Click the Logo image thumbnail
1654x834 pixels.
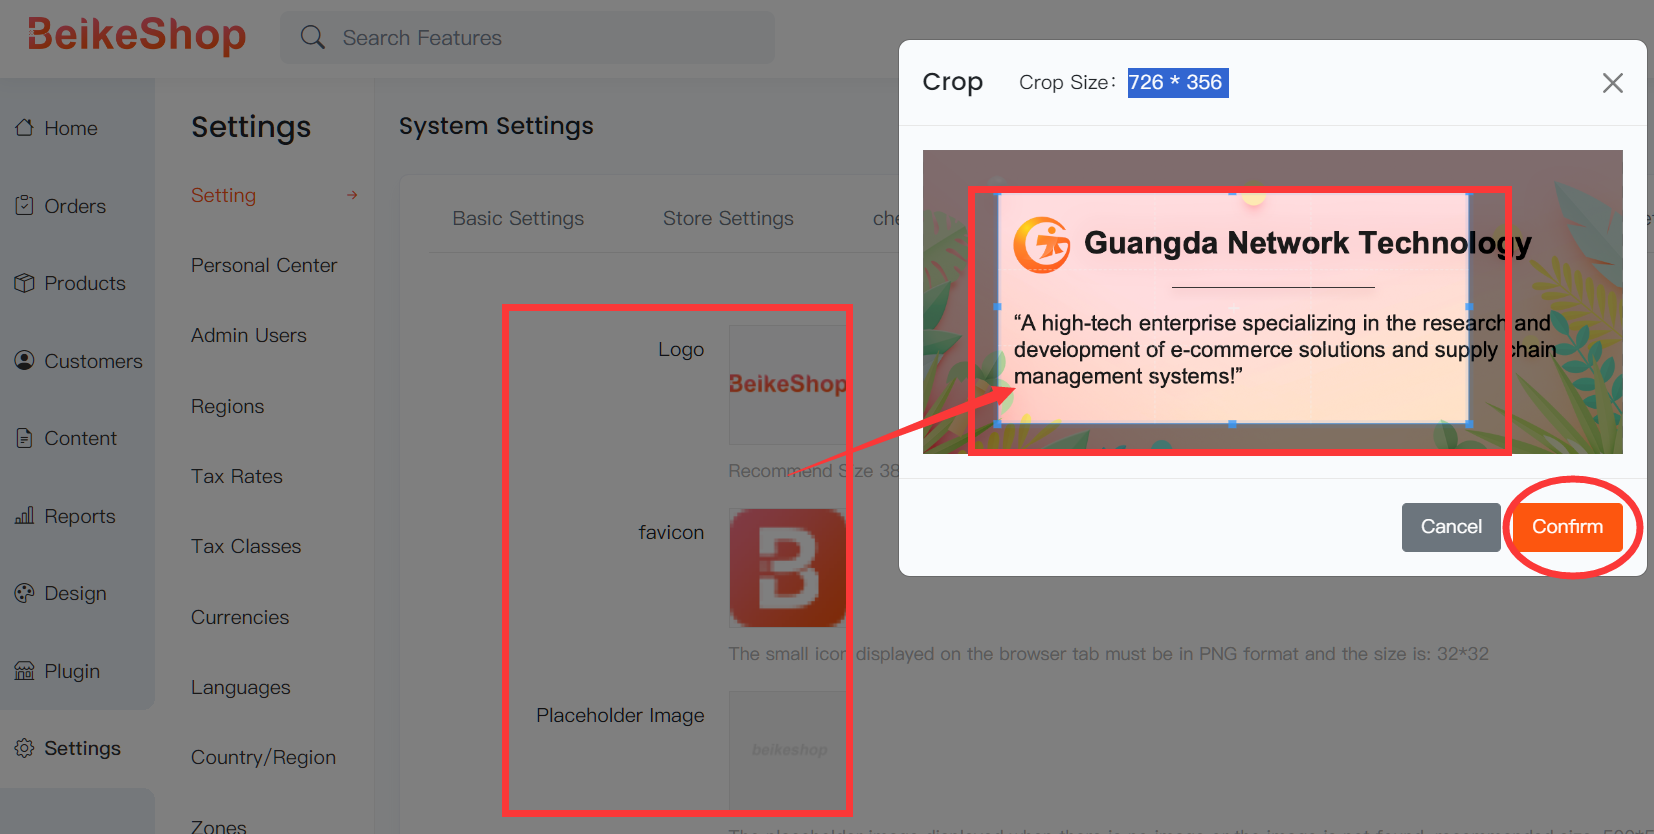coord(788,384)
